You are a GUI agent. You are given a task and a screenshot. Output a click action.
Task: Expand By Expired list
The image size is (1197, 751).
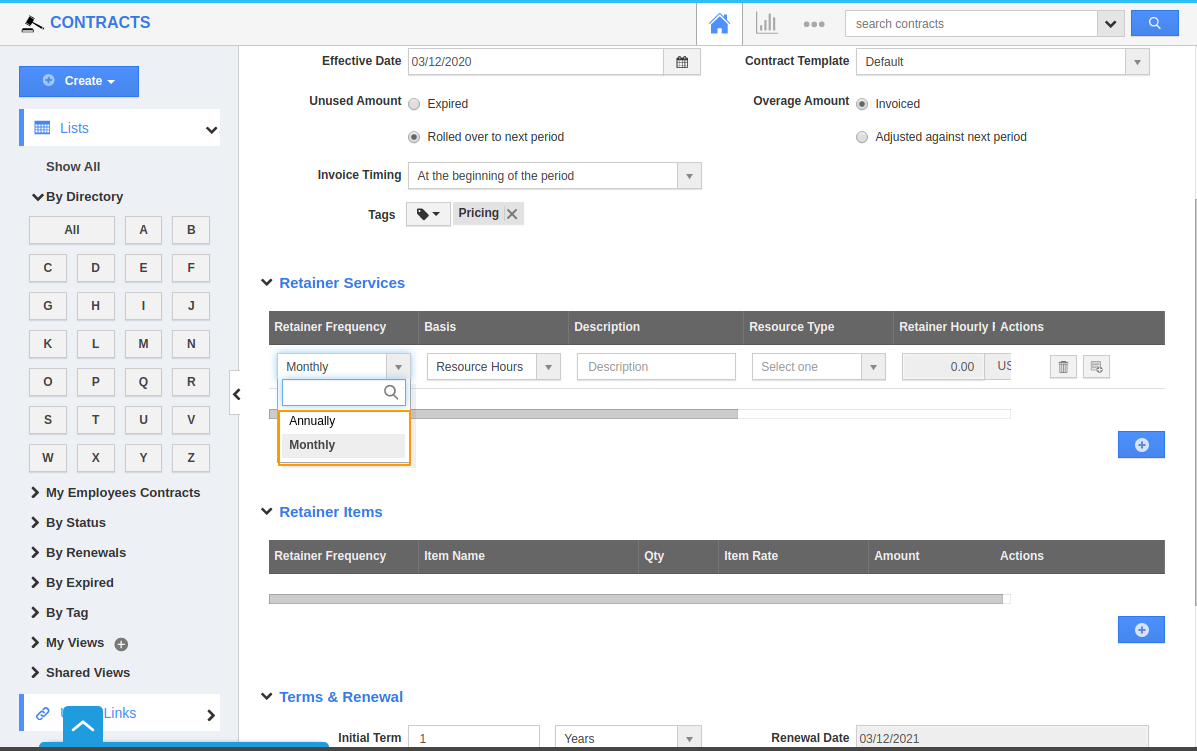[35, 582]
